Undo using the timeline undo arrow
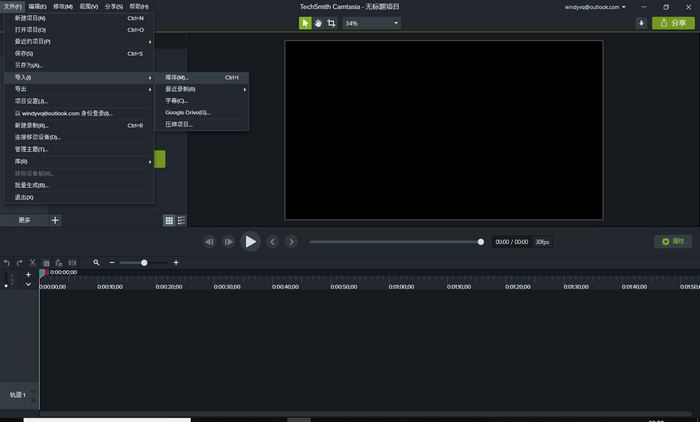This screenshot has width=700, height=422. (x=7, y=263)
